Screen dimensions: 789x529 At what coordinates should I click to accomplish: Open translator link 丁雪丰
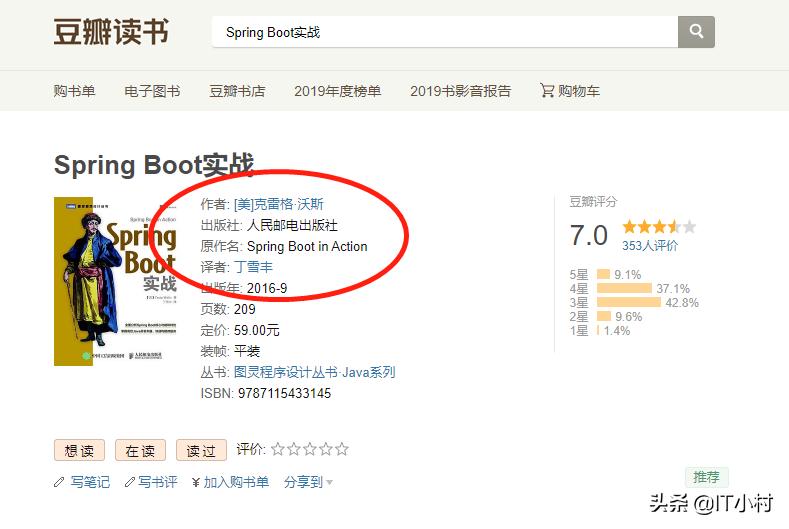click(253, 267)
